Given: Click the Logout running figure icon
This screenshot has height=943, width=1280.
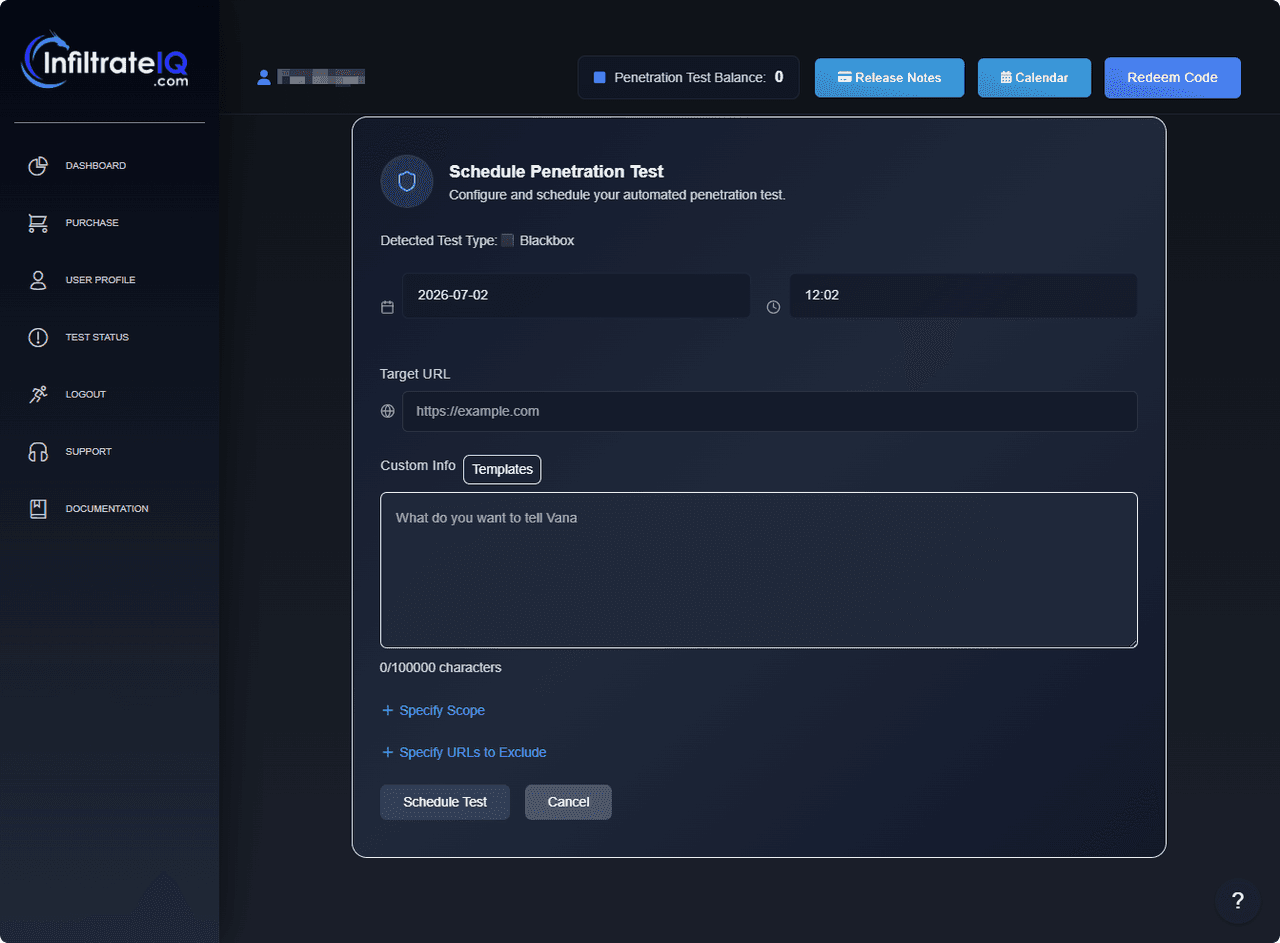Looking at the screenshot, I should (x=38, y=394).
